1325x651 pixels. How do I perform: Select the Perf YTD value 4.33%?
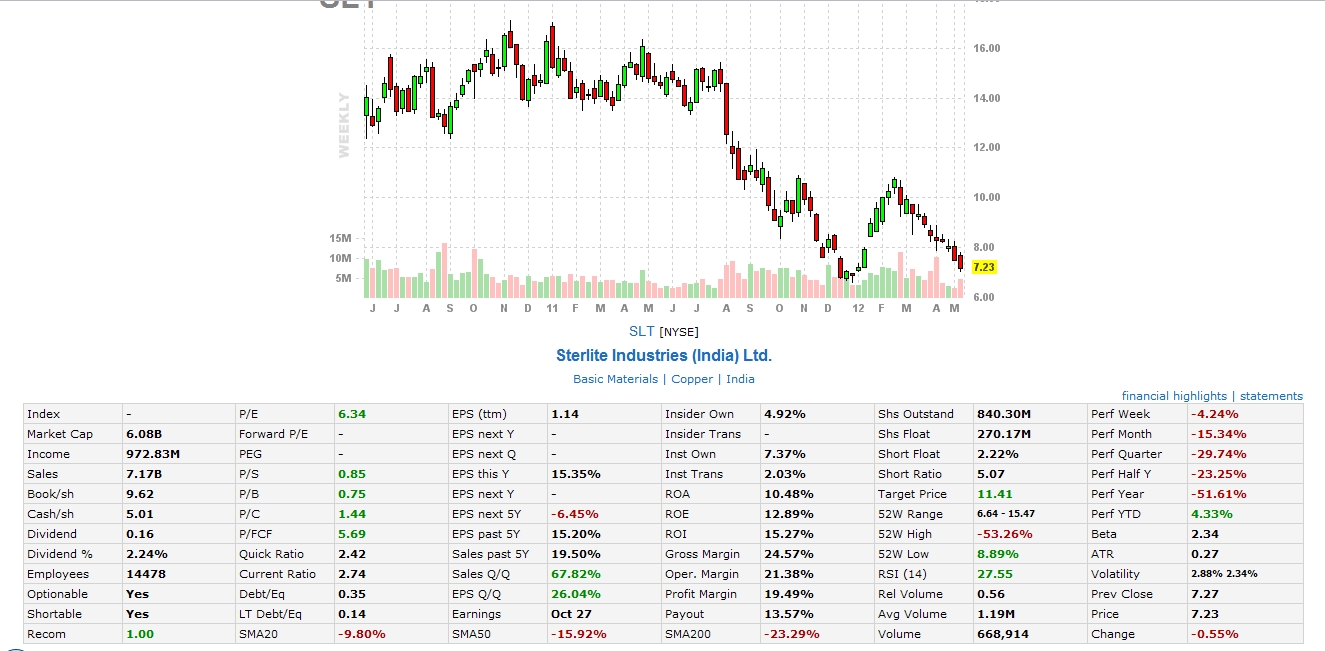click(1211, 514)
